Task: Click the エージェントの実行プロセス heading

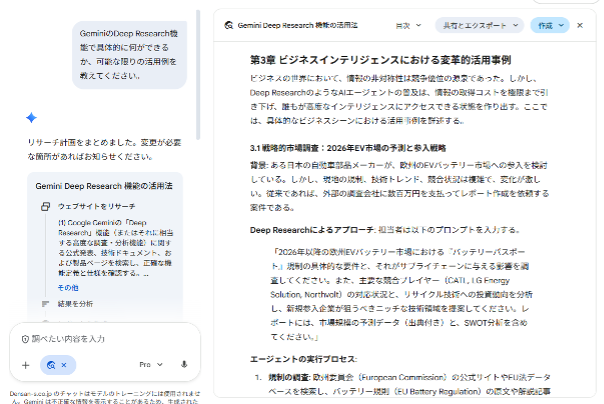Action: coord(304,359)
